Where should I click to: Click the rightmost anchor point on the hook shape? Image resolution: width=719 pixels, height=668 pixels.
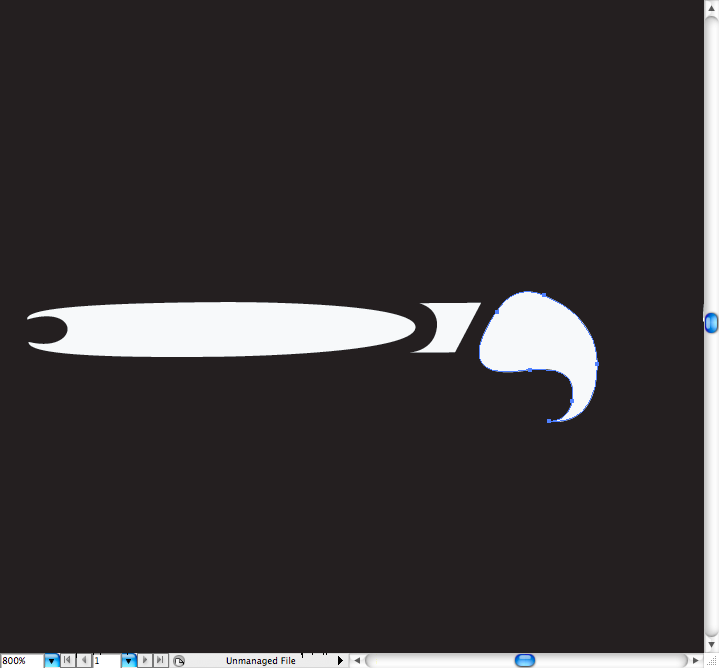click(x=597, y=364)
